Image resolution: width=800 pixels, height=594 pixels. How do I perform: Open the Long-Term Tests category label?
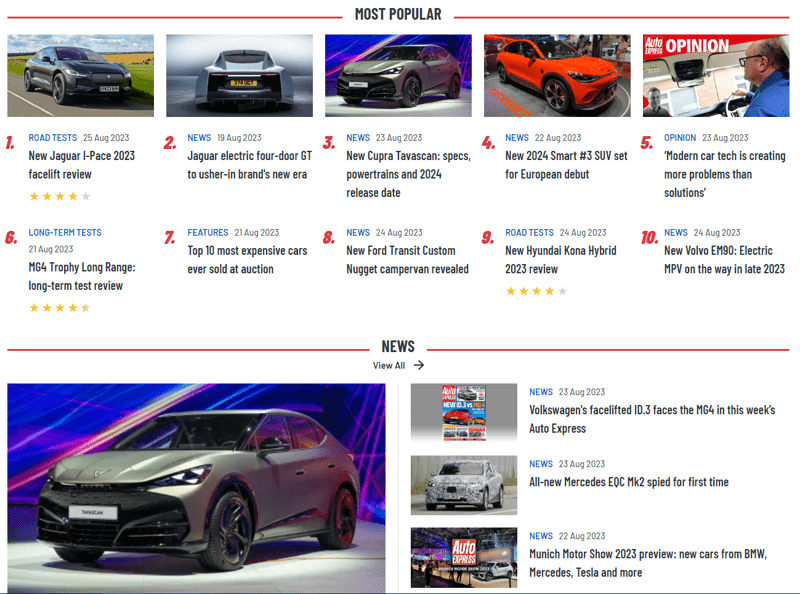coord(65,232)
